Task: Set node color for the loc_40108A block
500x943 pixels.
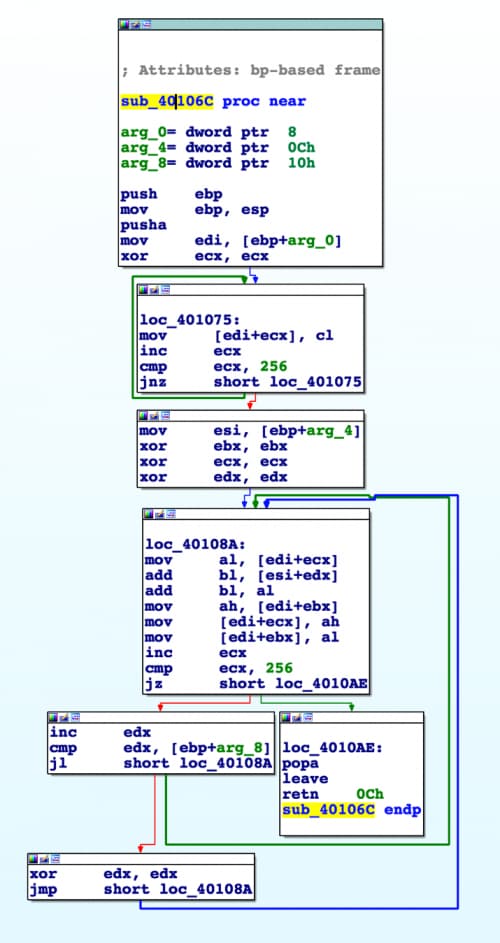Action: 149,514
